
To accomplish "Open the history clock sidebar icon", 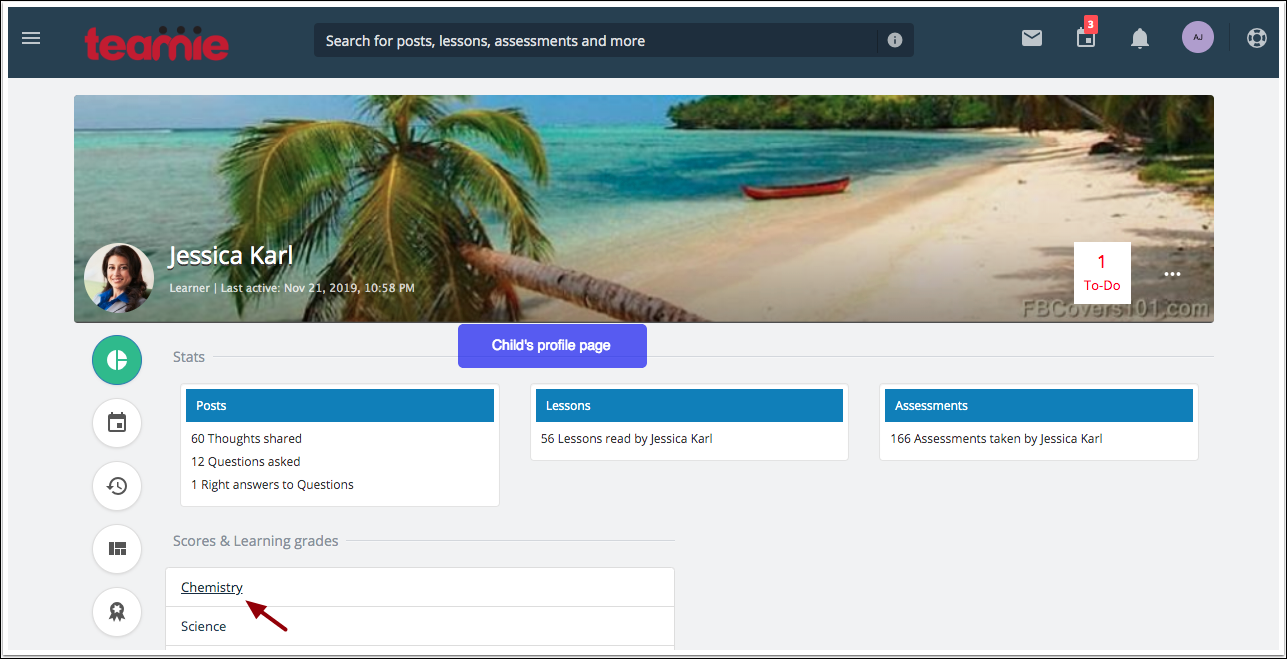I will pyautogui.click(x=117, y=486).
